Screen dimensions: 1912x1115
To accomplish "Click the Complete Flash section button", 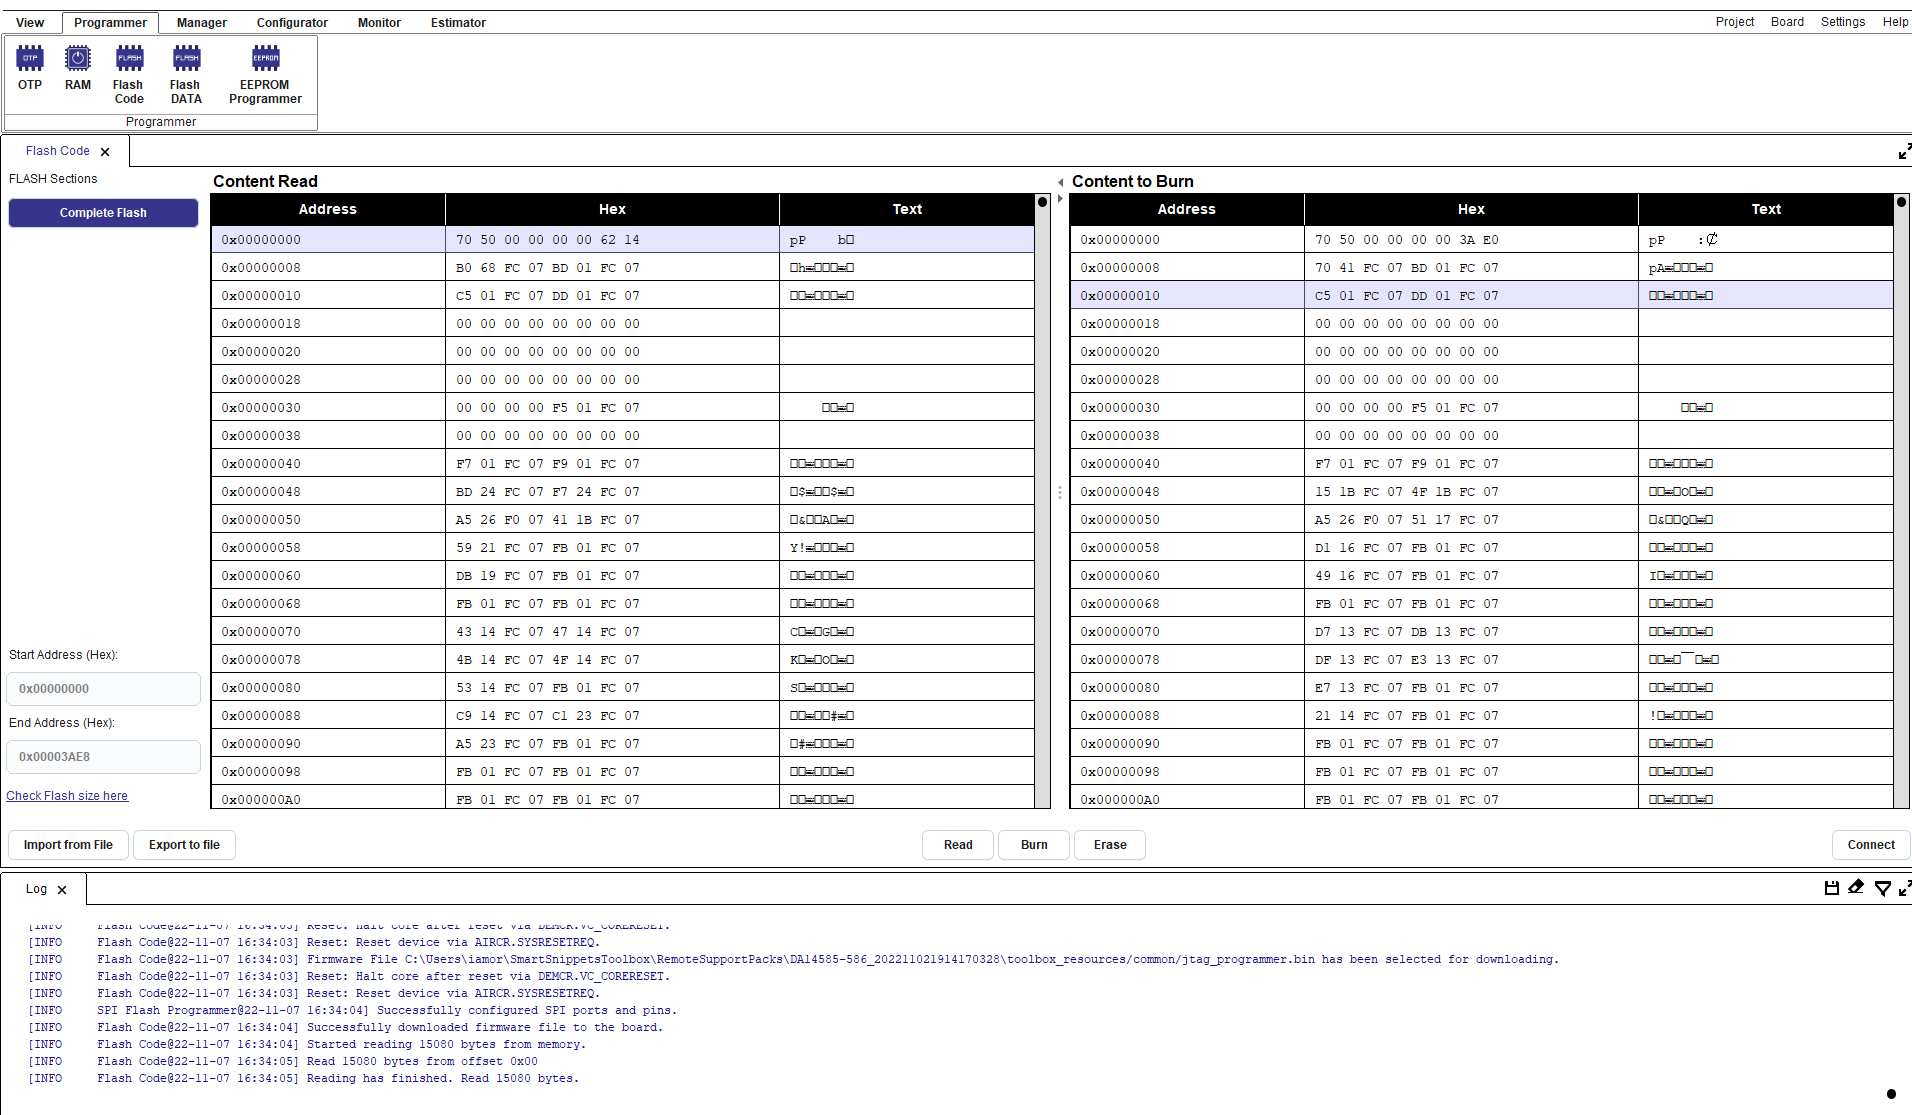I will click(x=103, y=213).
